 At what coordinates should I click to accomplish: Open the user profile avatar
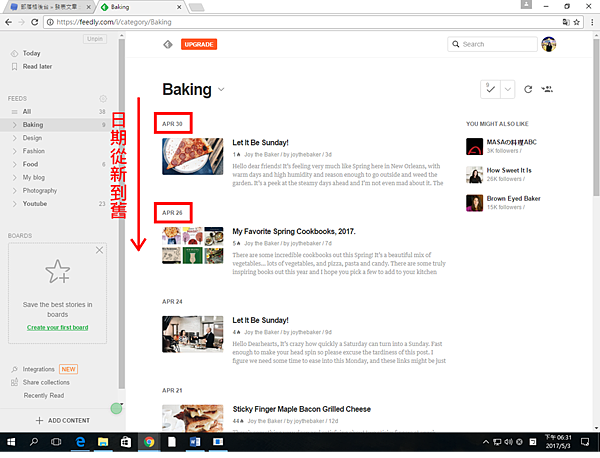coord(548,44)
